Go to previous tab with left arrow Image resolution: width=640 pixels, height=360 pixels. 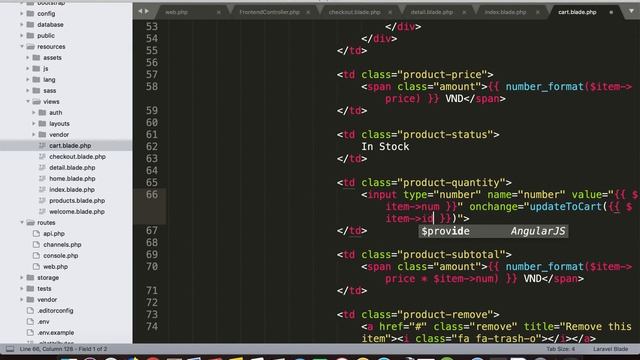point(140,11)
